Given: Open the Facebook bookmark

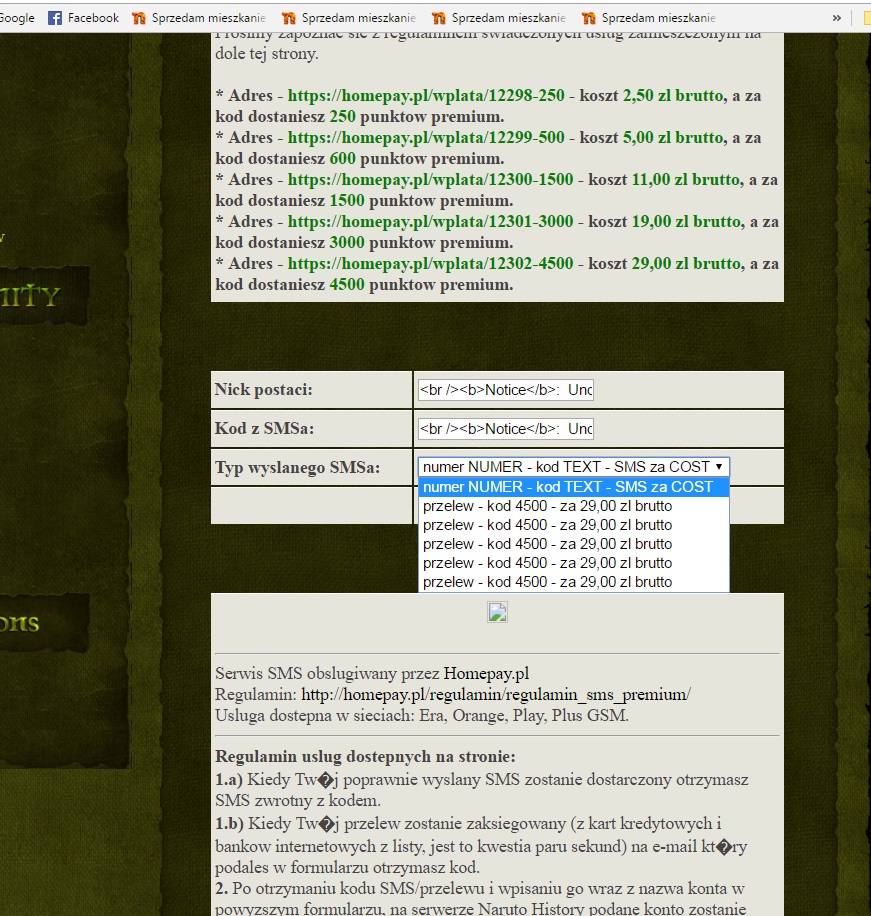Looking at the screenshot, I should coord(84,18).
